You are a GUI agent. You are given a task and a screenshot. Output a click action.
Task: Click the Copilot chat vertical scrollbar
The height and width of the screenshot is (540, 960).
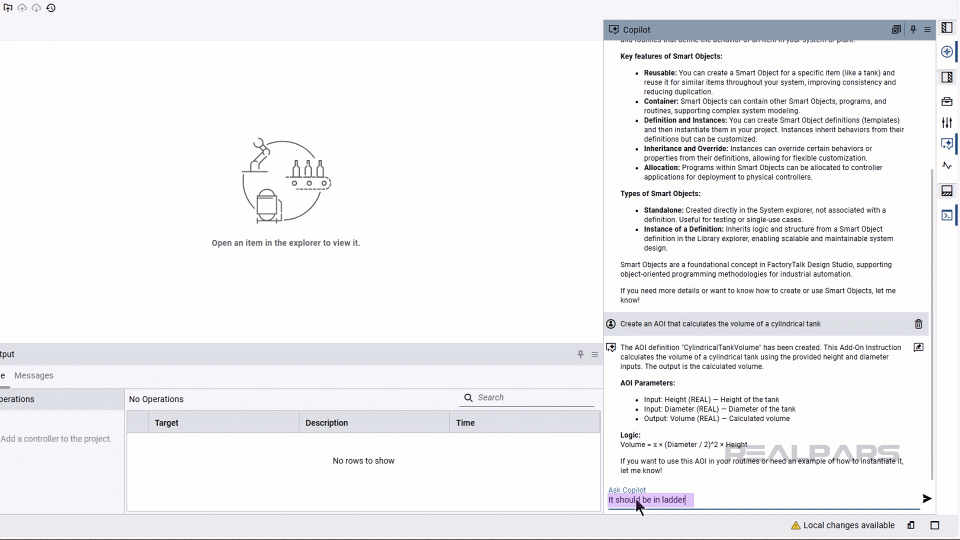coord(931,324)
